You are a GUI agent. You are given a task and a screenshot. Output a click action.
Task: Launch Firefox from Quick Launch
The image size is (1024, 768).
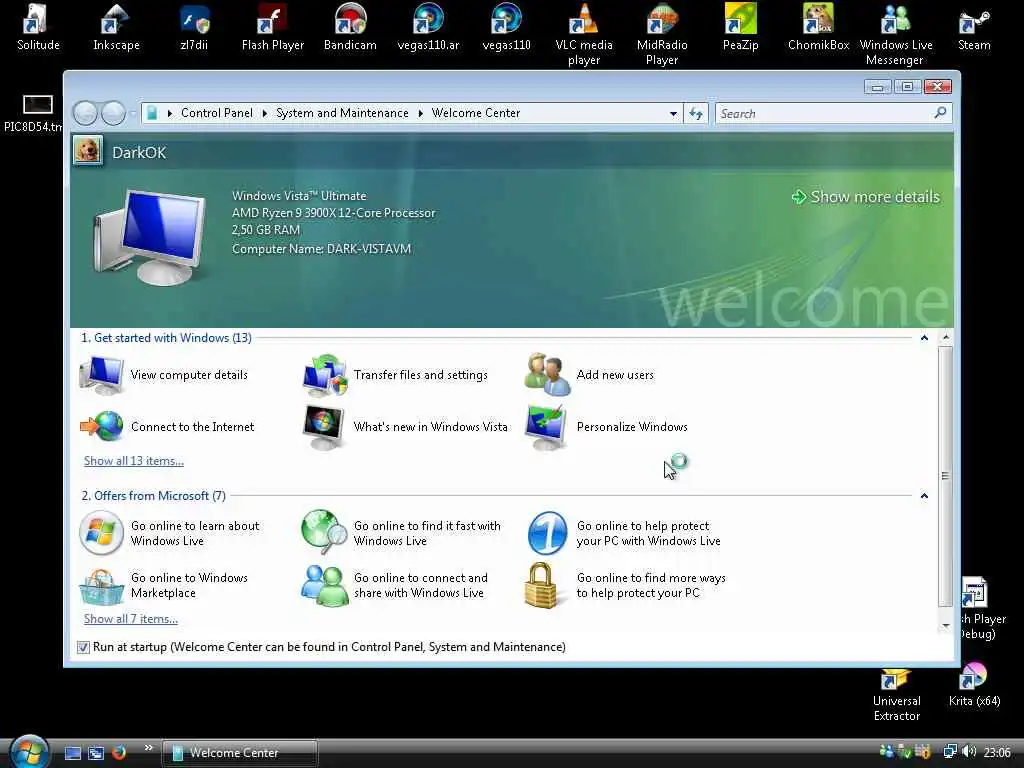point(119,753)
